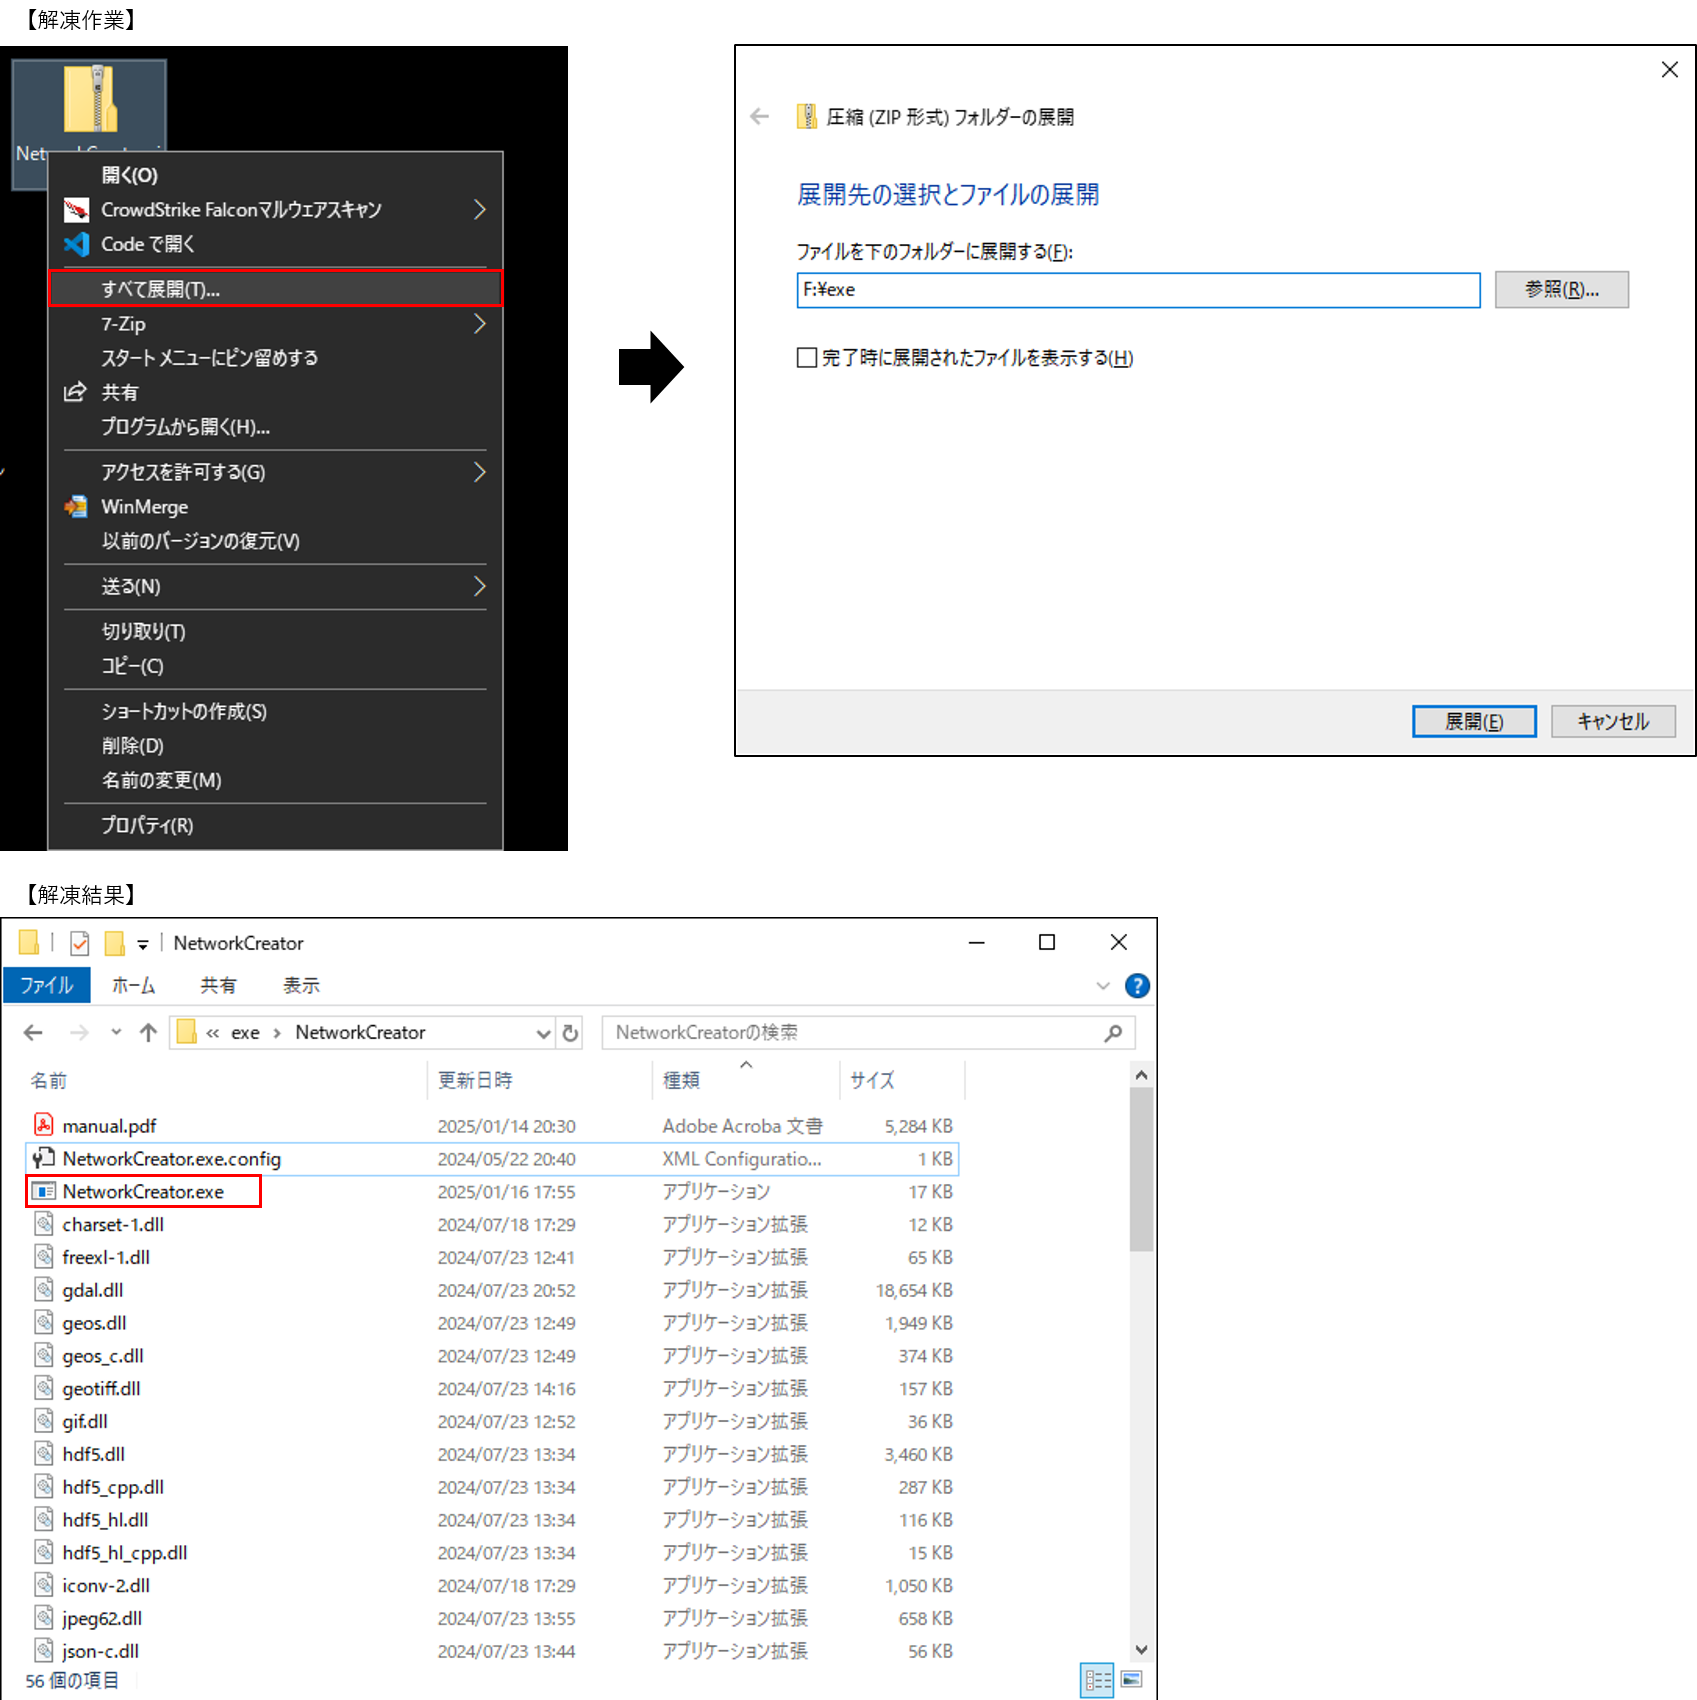Open the quick access toolbar dropdown
This screenshot has height=1700, width=1697.
click(x=143, y=944)
